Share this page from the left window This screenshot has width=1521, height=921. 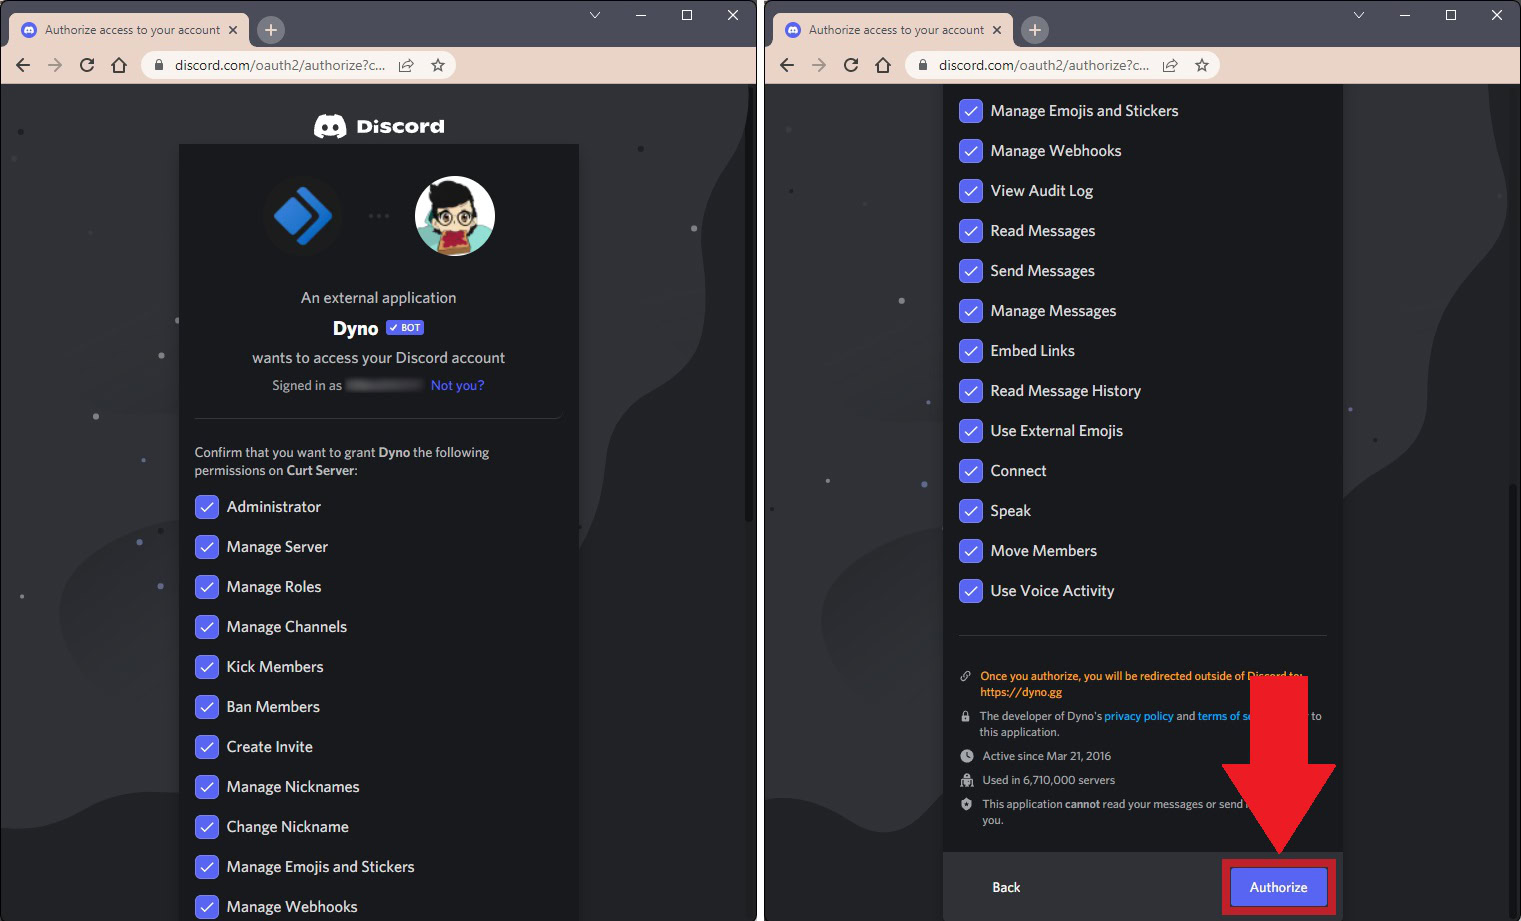(x=406, y=65)
